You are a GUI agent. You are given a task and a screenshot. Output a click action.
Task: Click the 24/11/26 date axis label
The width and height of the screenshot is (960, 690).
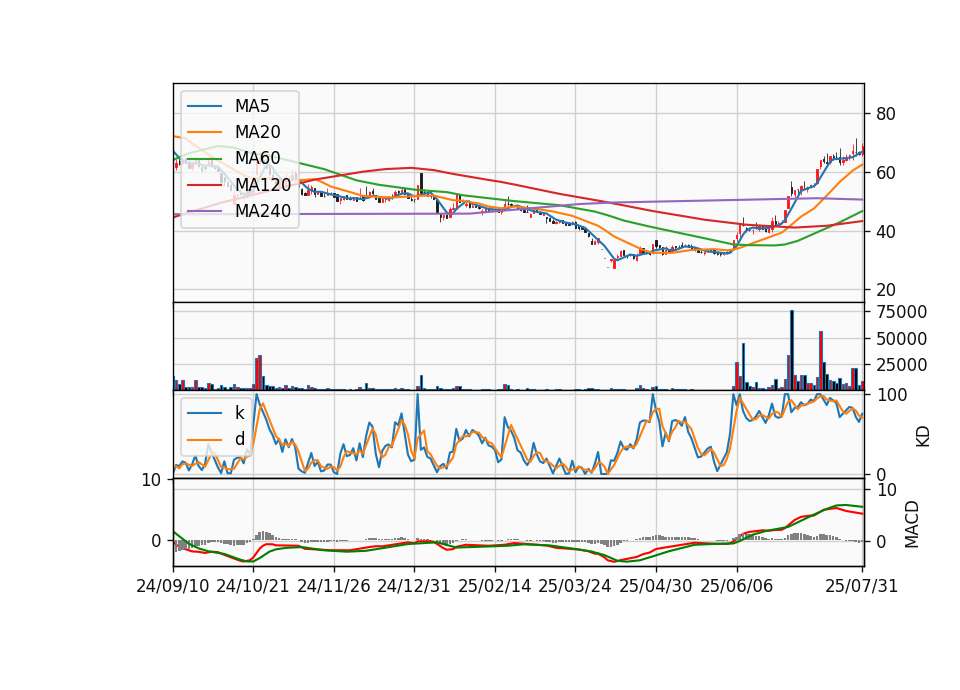[x=334, y=586]
